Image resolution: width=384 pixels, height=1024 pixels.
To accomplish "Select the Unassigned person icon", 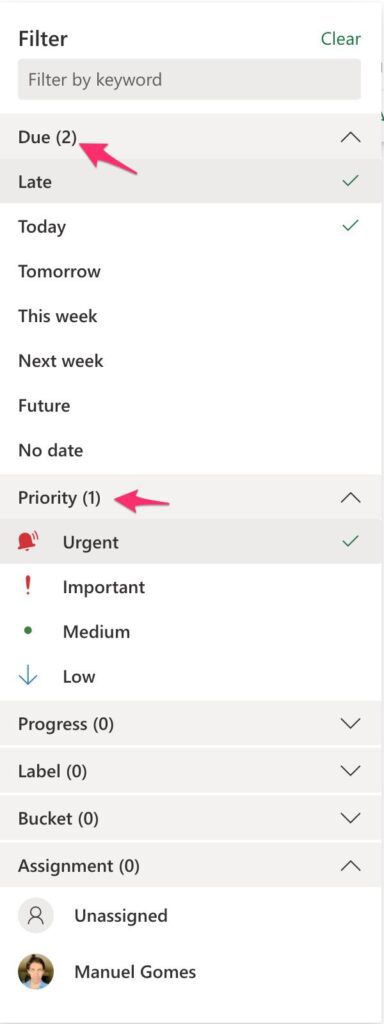I will tap(36, 915).
